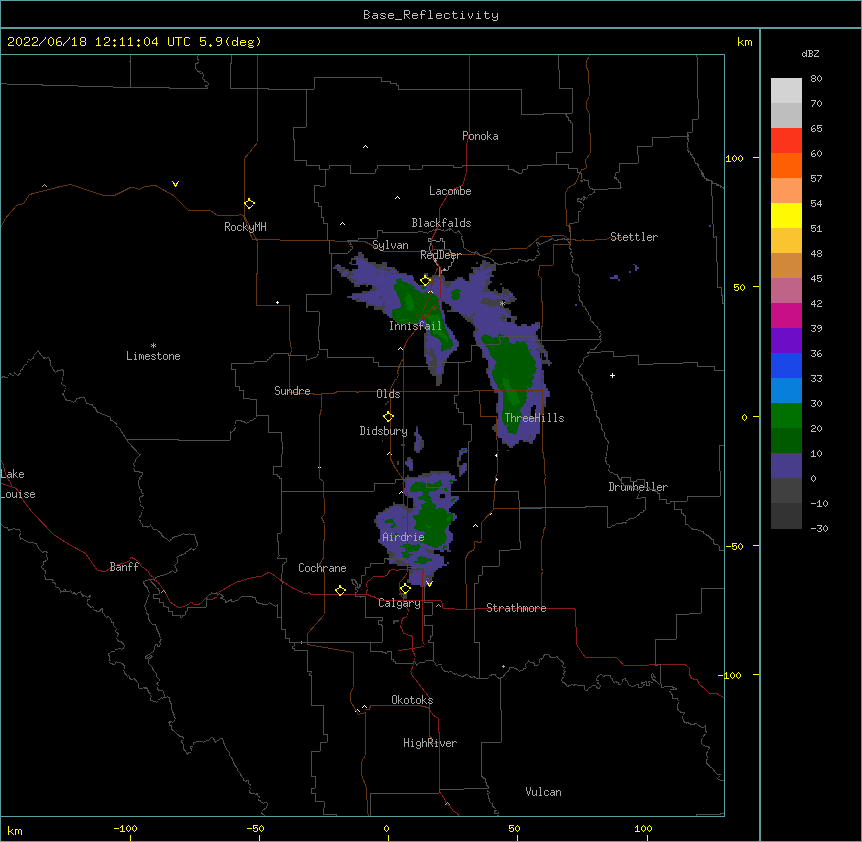Click the asterisk marker above Limestone
Screen dimensions: 862x842
153,346
